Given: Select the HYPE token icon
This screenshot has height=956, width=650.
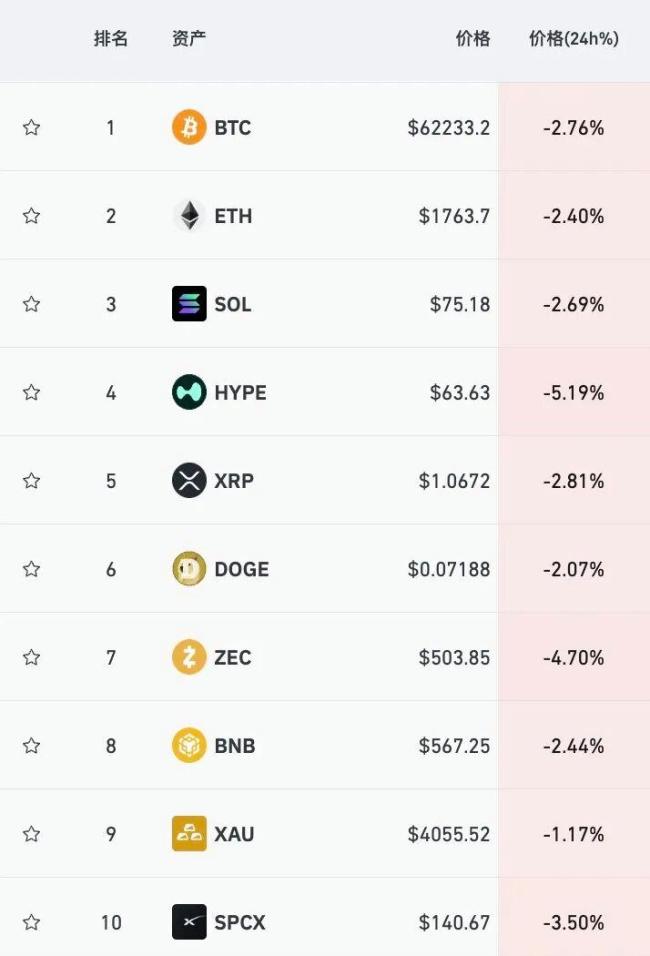Looking at the screenshot, I should [189, 392].
